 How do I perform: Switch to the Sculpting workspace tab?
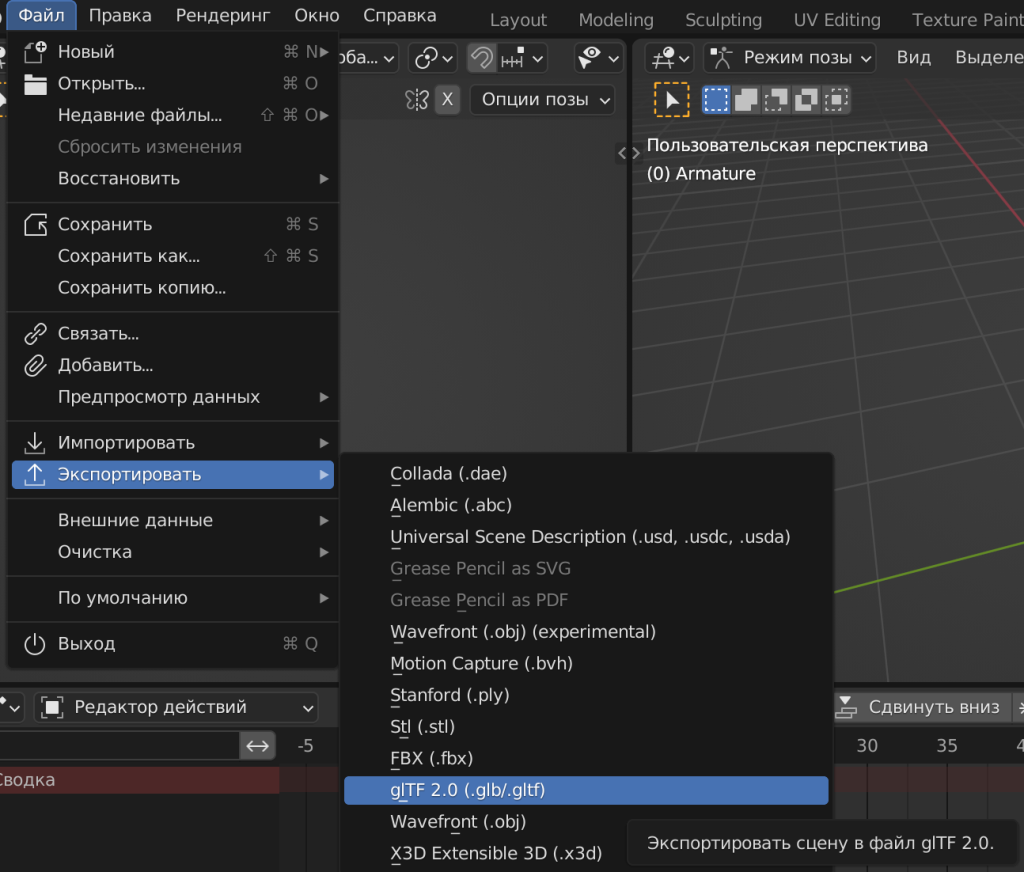[724, 20]
